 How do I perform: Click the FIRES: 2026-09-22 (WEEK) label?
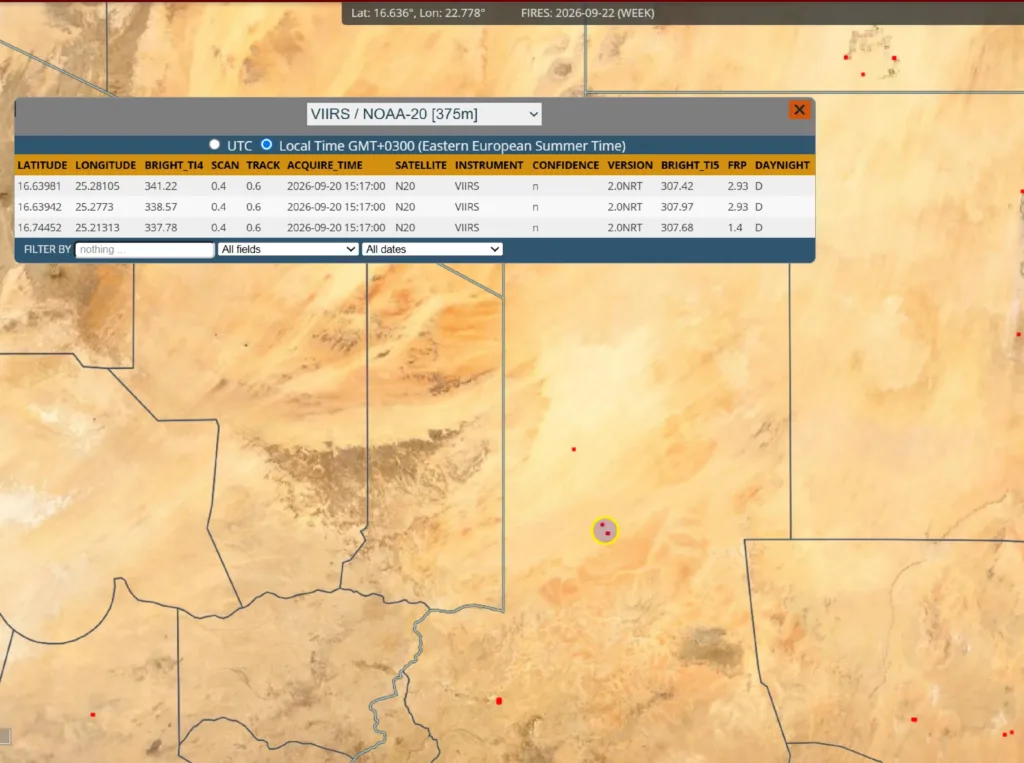588,13
